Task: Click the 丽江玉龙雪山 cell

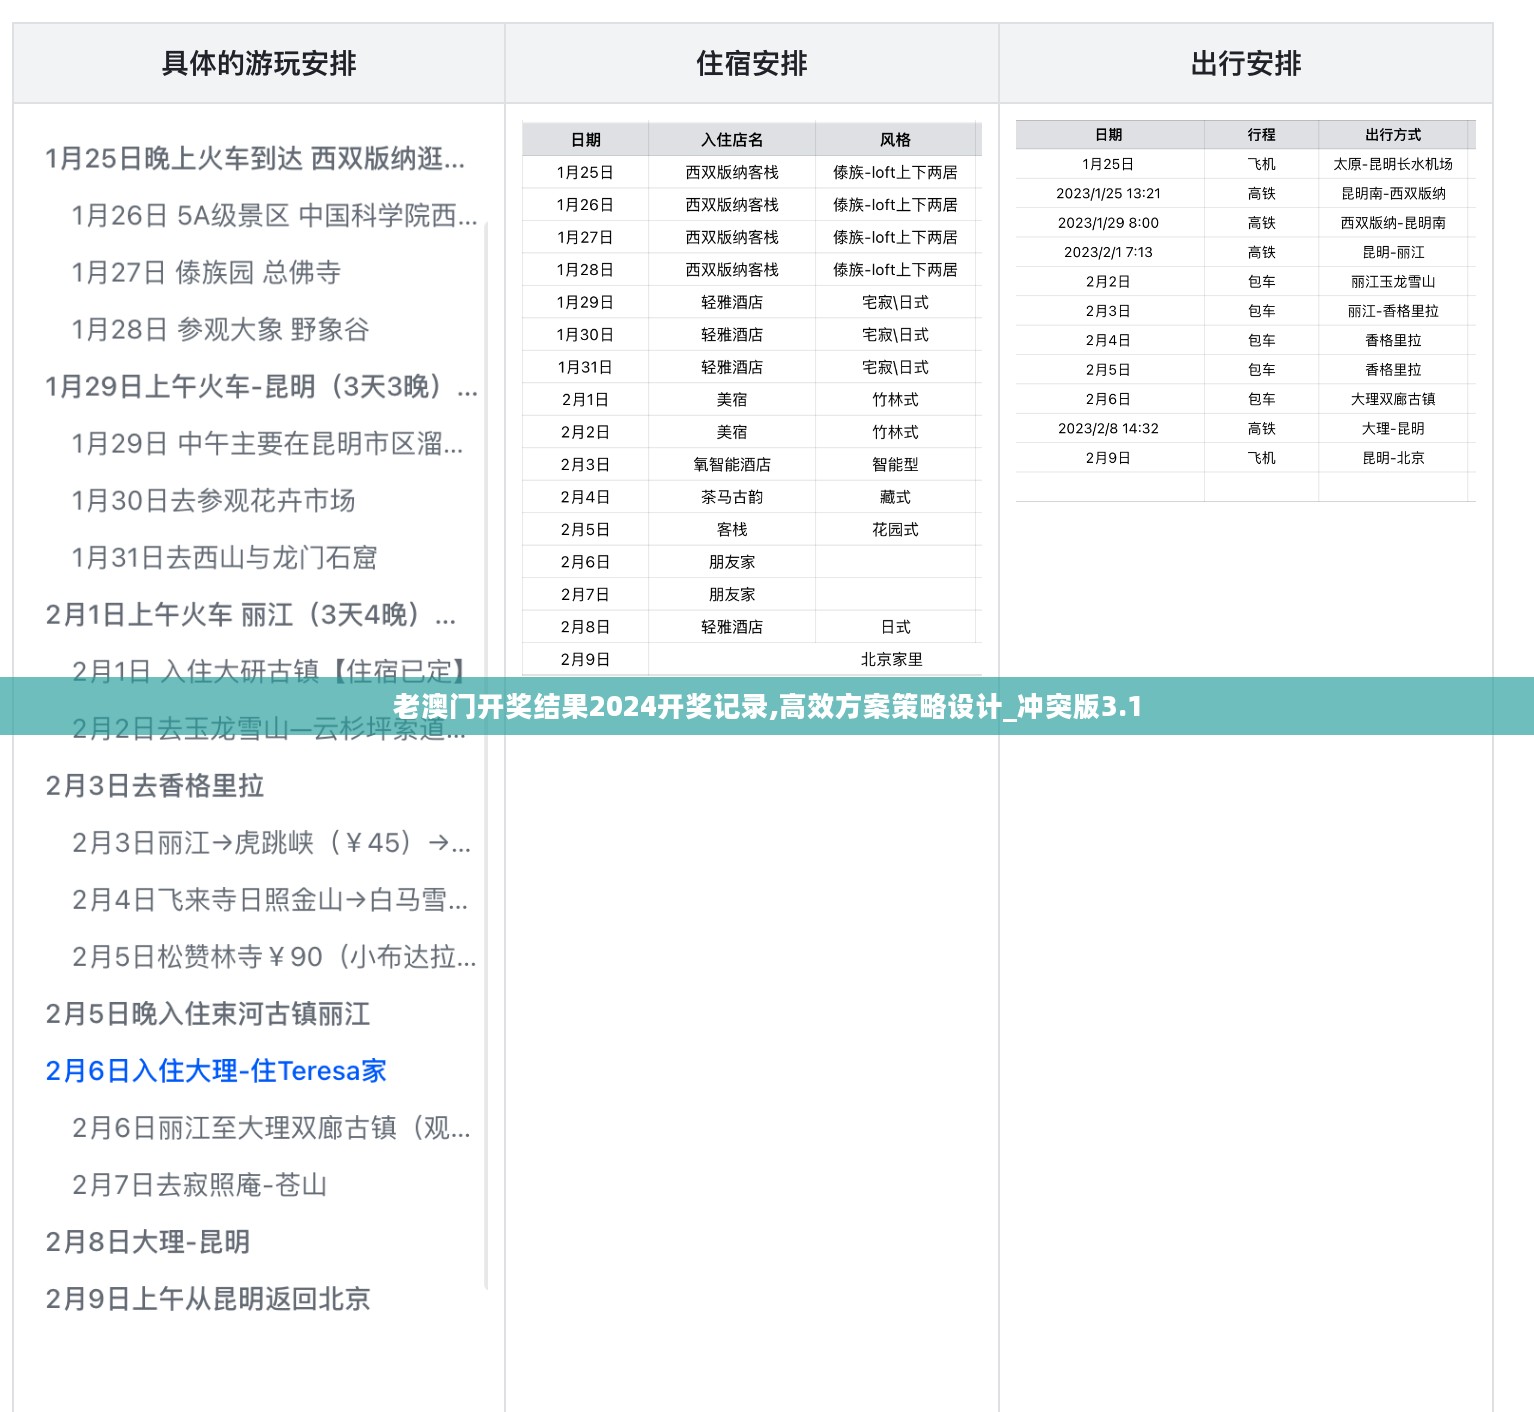Action: coord(1393,282)
